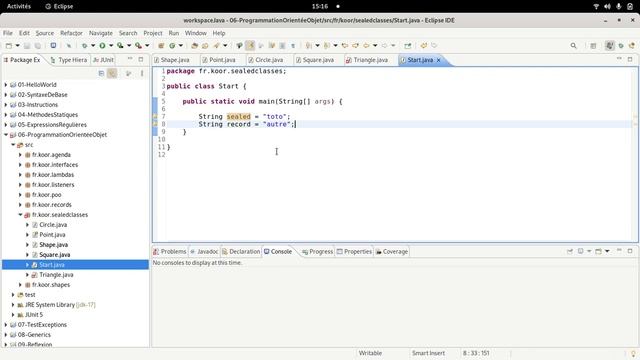Screen dimensions: 640x360
Task: Click the warning marker on line 7
Action: pyautogui.click(x=155, y=116)
